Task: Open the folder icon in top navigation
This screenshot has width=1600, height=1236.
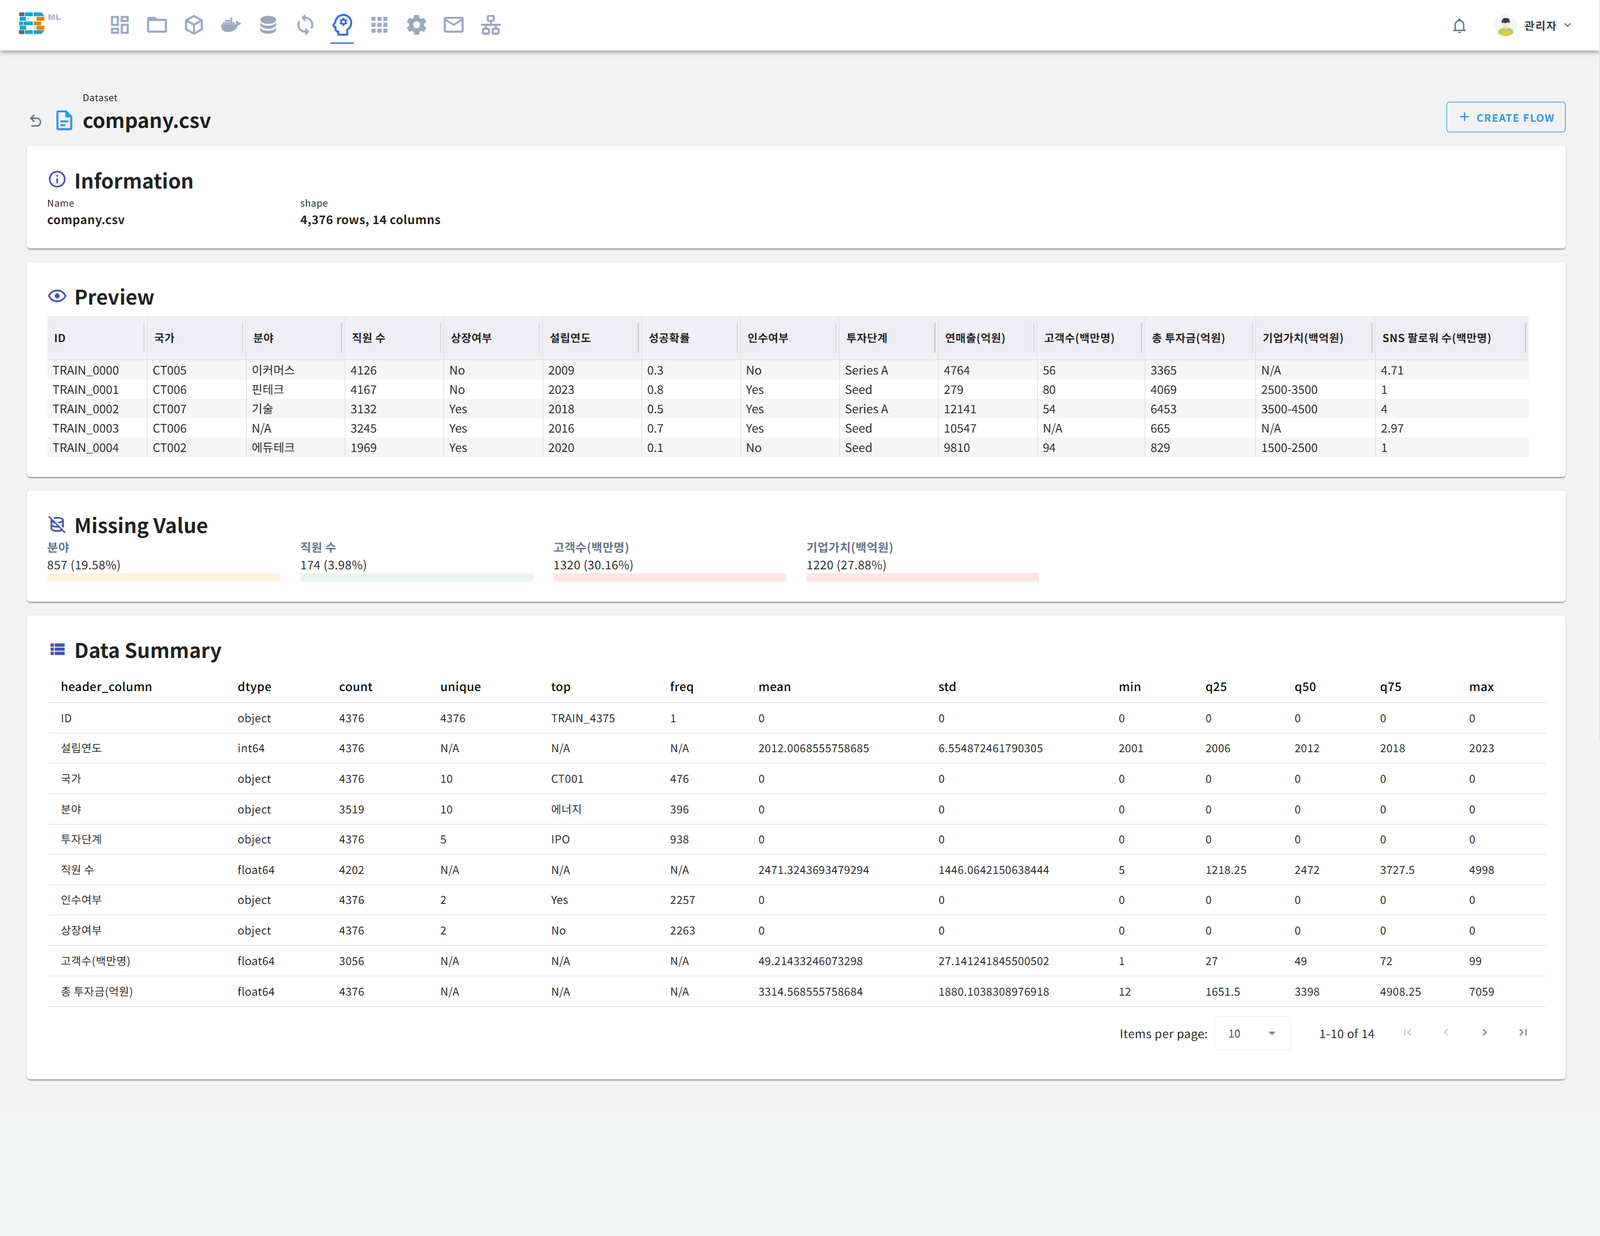Action: pyautogui.click(x=157, y=25)
